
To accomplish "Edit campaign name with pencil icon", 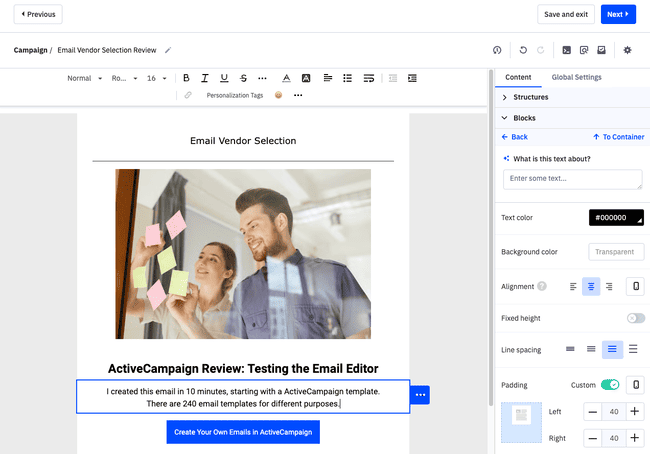I will (168, 50).
